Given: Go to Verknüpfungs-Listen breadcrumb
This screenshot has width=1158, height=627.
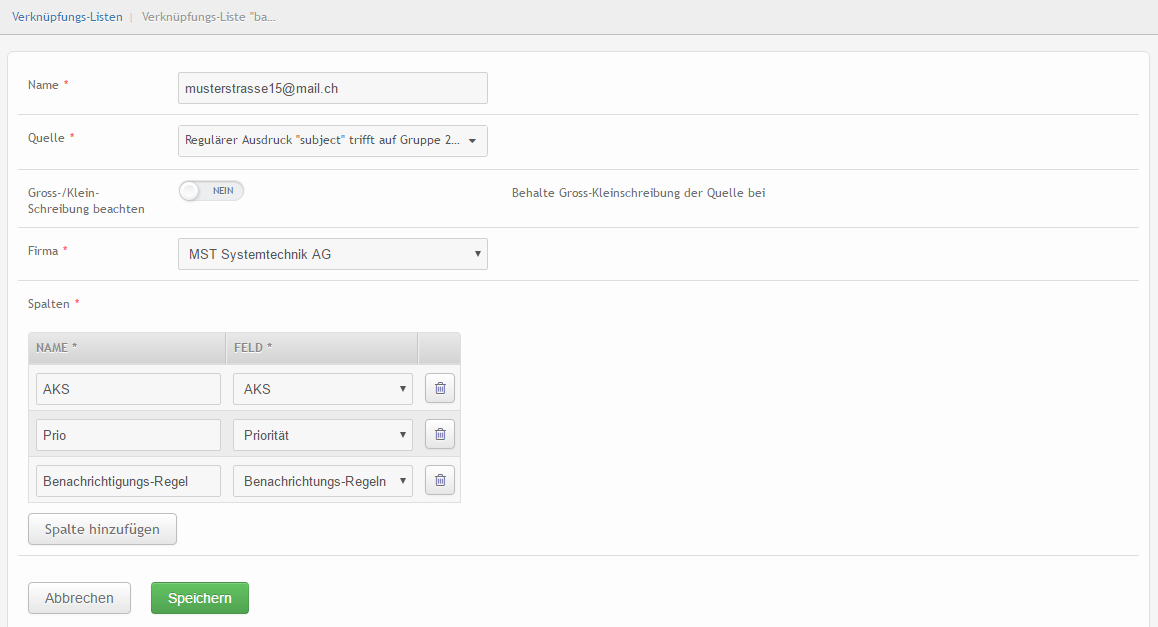Looking at the screenshot, I should 67,17.
